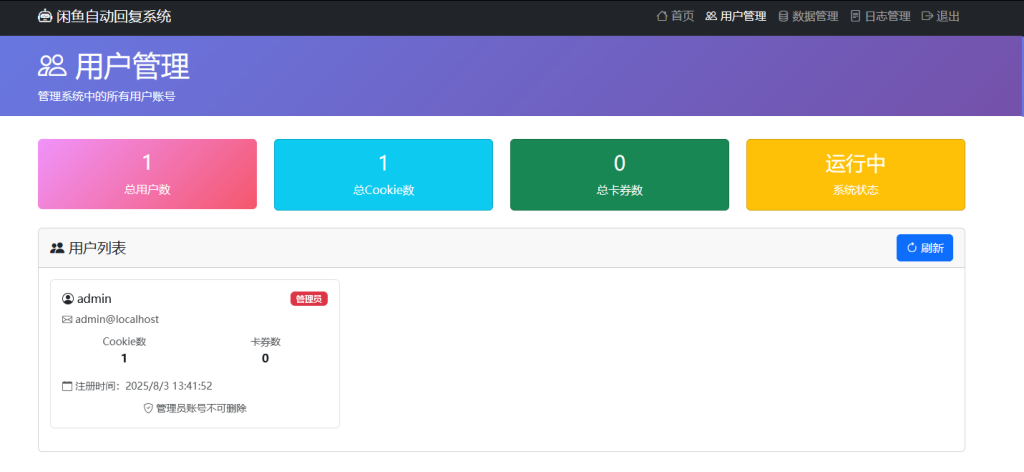Click the home icon beside 首页
1024x472 pixels.
pos(661,16)
